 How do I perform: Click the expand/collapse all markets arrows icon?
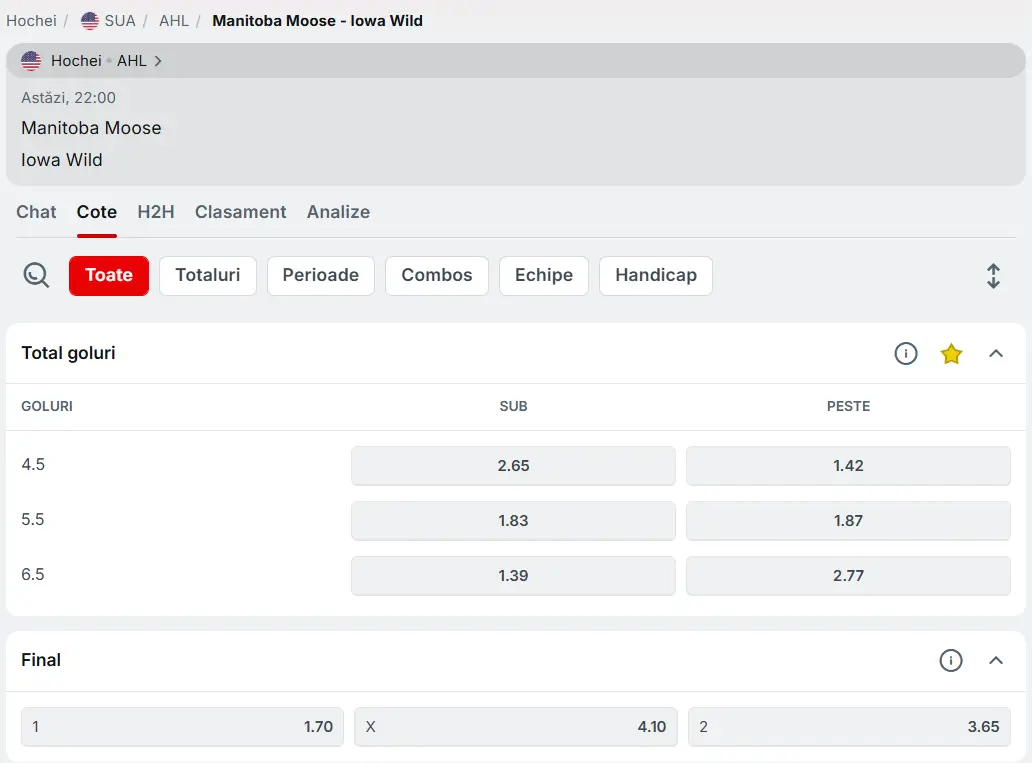tap(993, 276)
